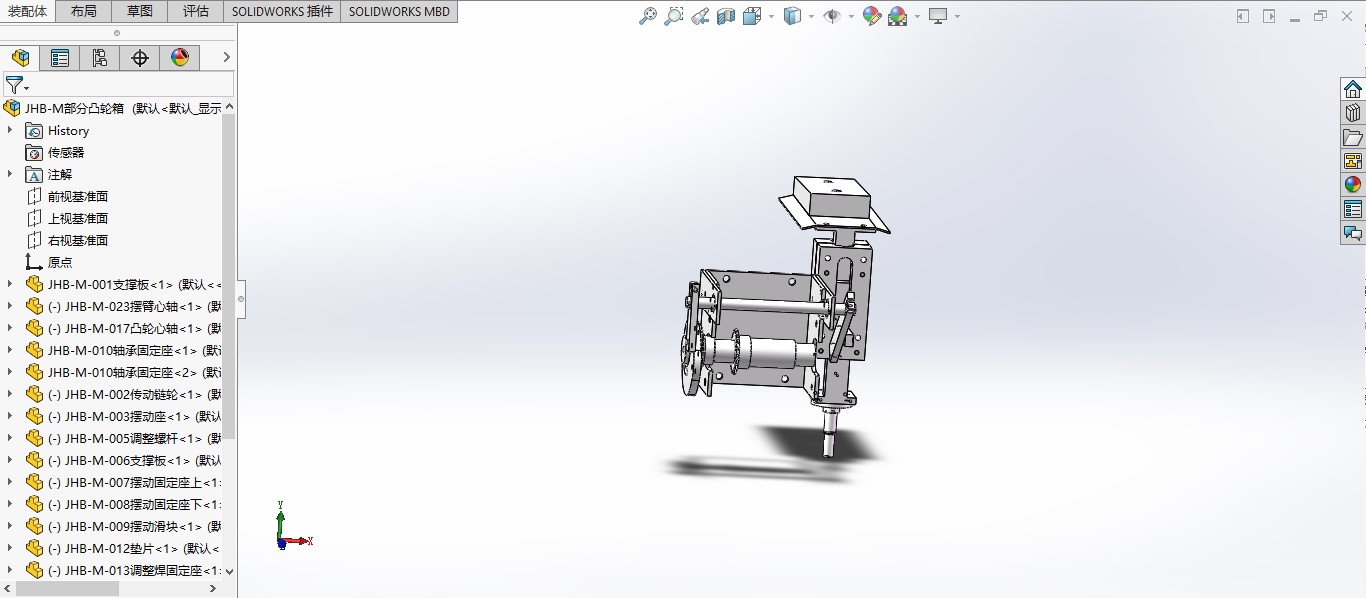Expand JHB-M-001支撑板<1> component
The height and width of the screenshot is (598, 1366).
10,284
